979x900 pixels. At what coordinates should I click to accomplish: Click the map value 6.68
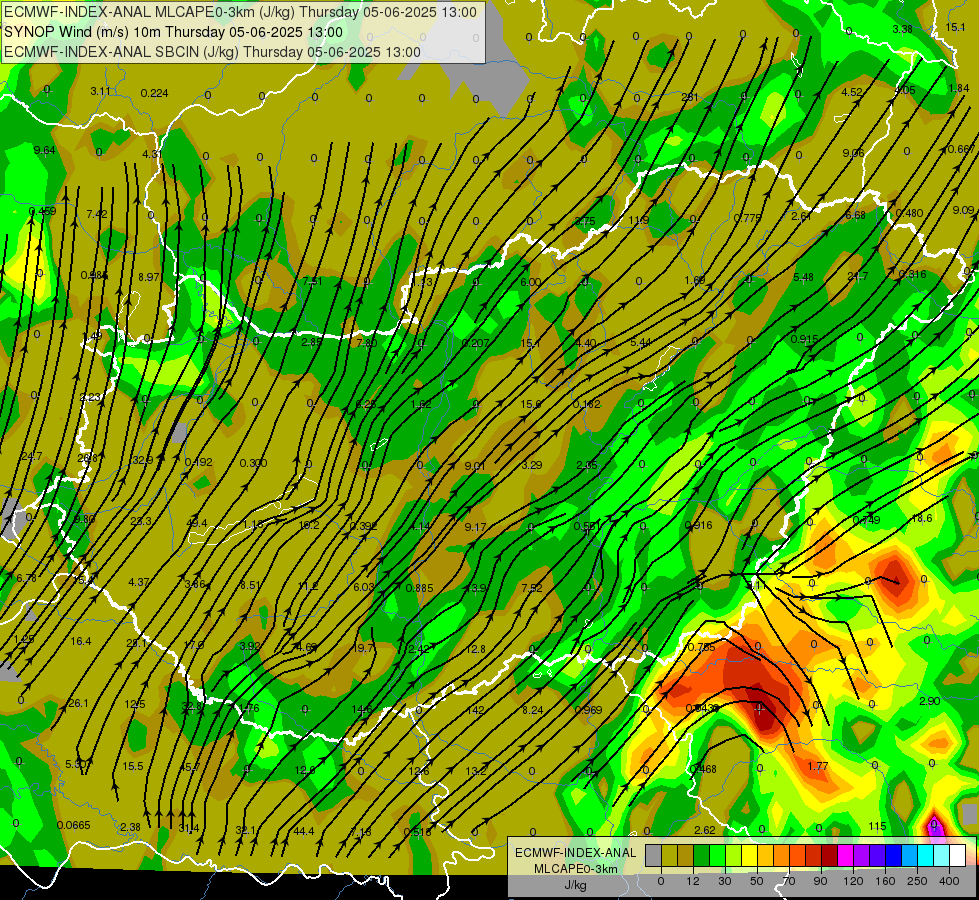pyautogui.click(x=855, y=215)
